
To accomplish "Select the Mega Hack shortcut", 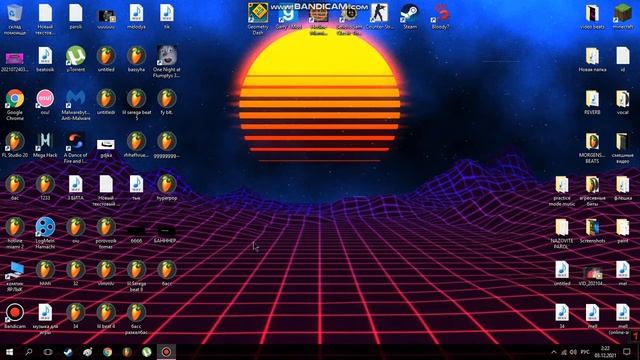I will (45, 144).
